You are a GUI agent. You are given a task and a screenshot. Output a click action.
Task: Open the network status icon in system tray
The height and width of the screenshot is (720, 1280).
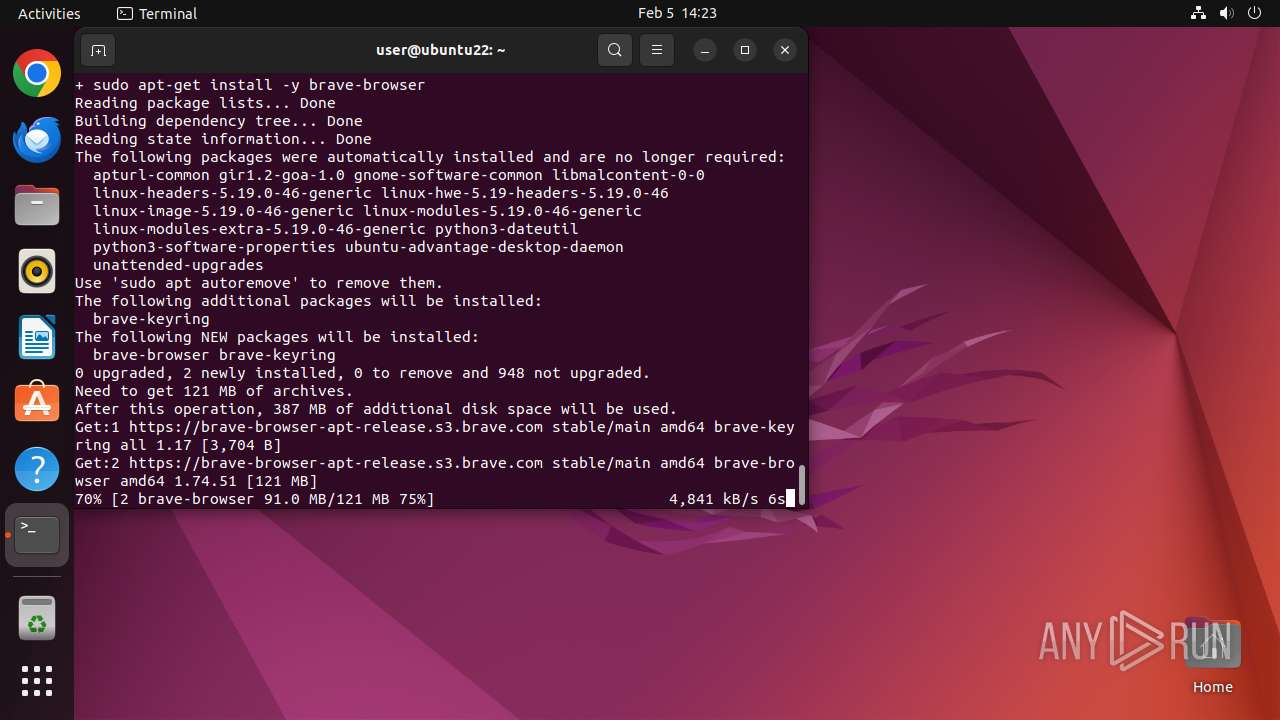click(1199, 13)
